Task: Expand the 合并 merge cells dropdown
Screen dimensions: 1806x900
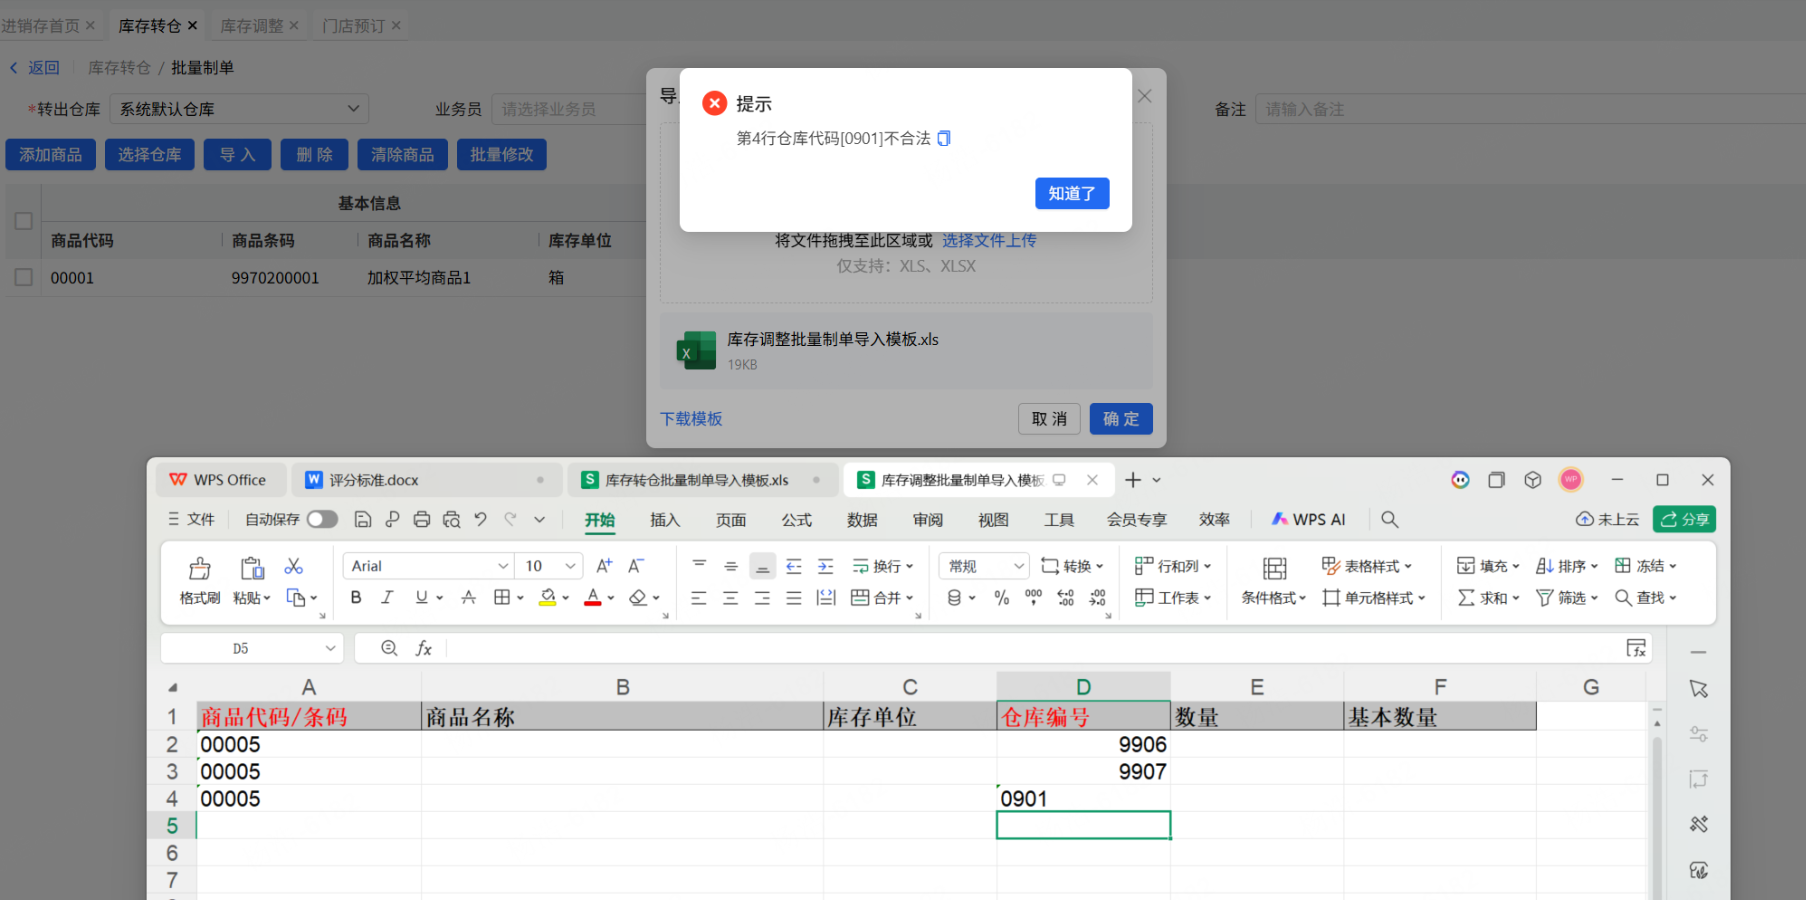Action: click(910, 598)
